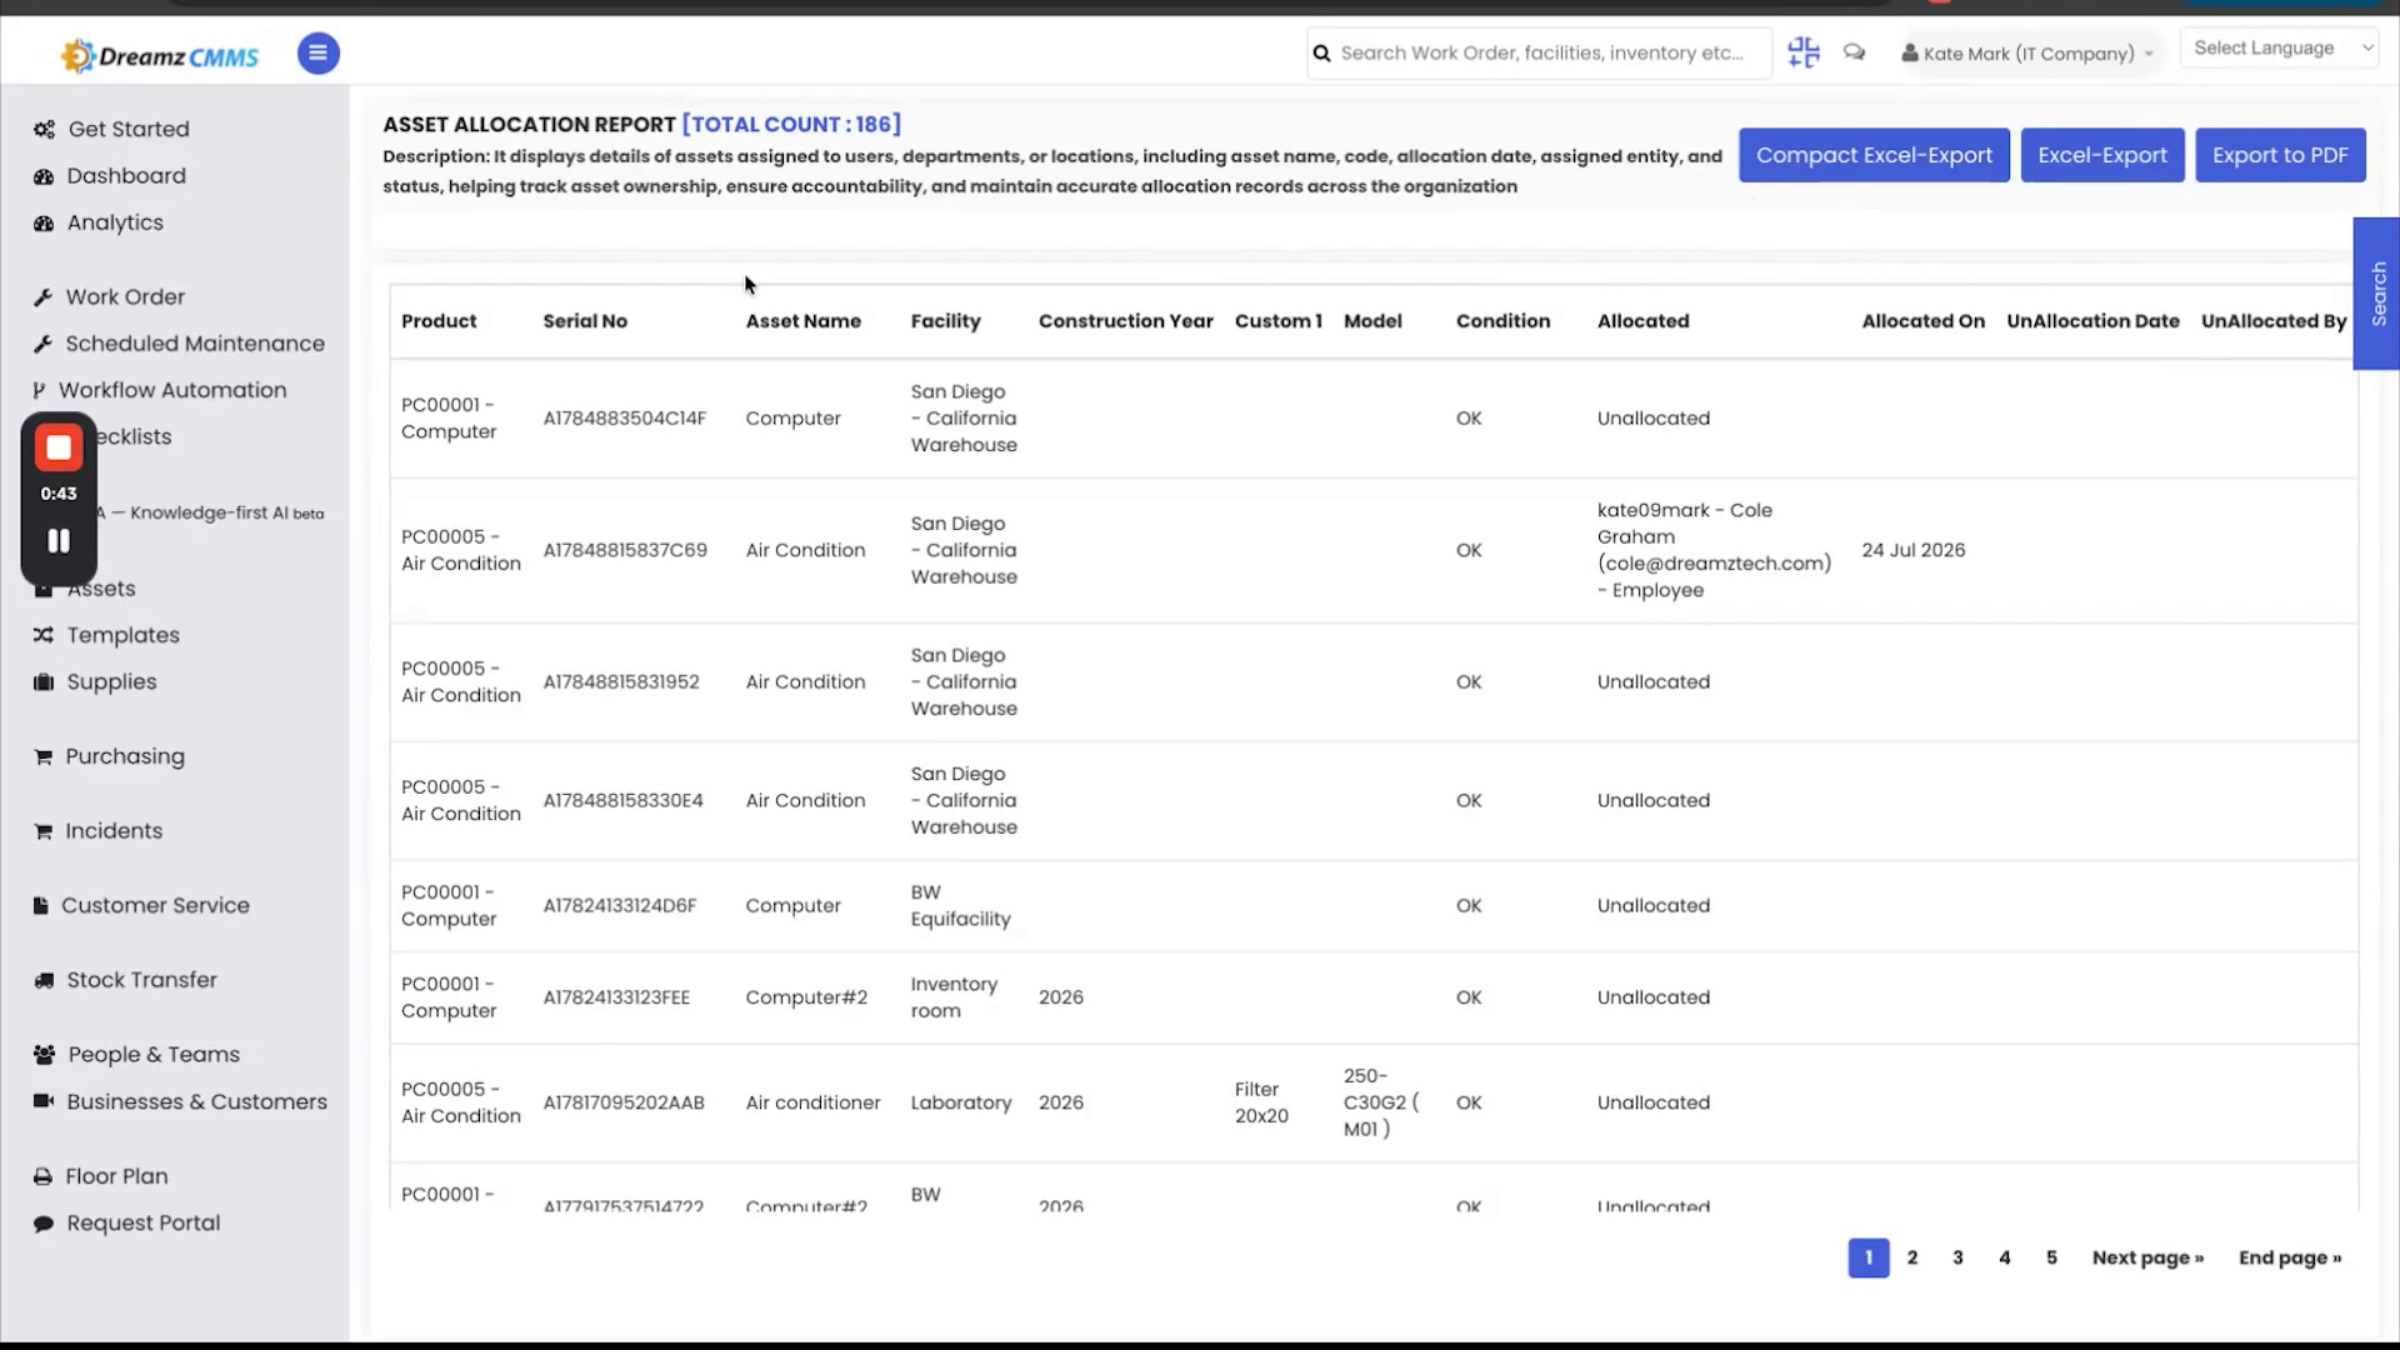Open the Customer Service section
This screenshot has width=2400, height=1350.
point(156,906)
